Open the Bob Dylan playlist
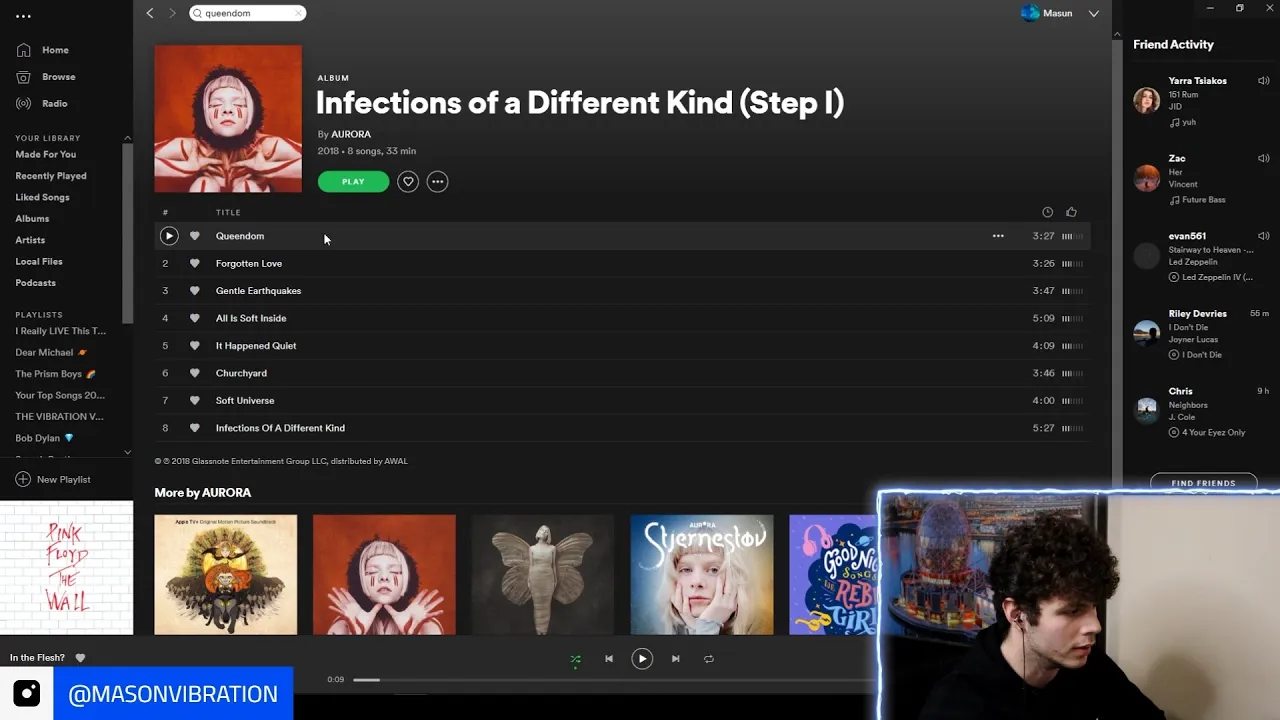The width and height of the screenshot is (1280, 720). 44,438
